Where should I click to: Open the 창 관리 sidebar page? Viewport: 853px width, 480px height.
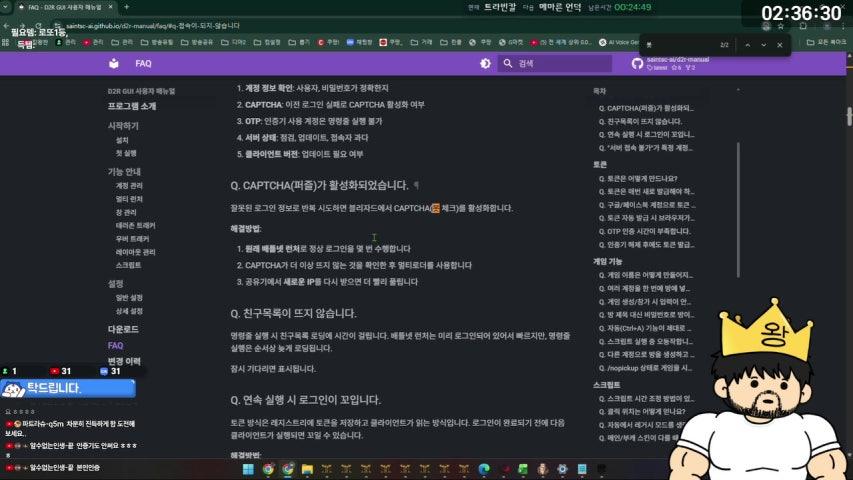pos(126,212)
